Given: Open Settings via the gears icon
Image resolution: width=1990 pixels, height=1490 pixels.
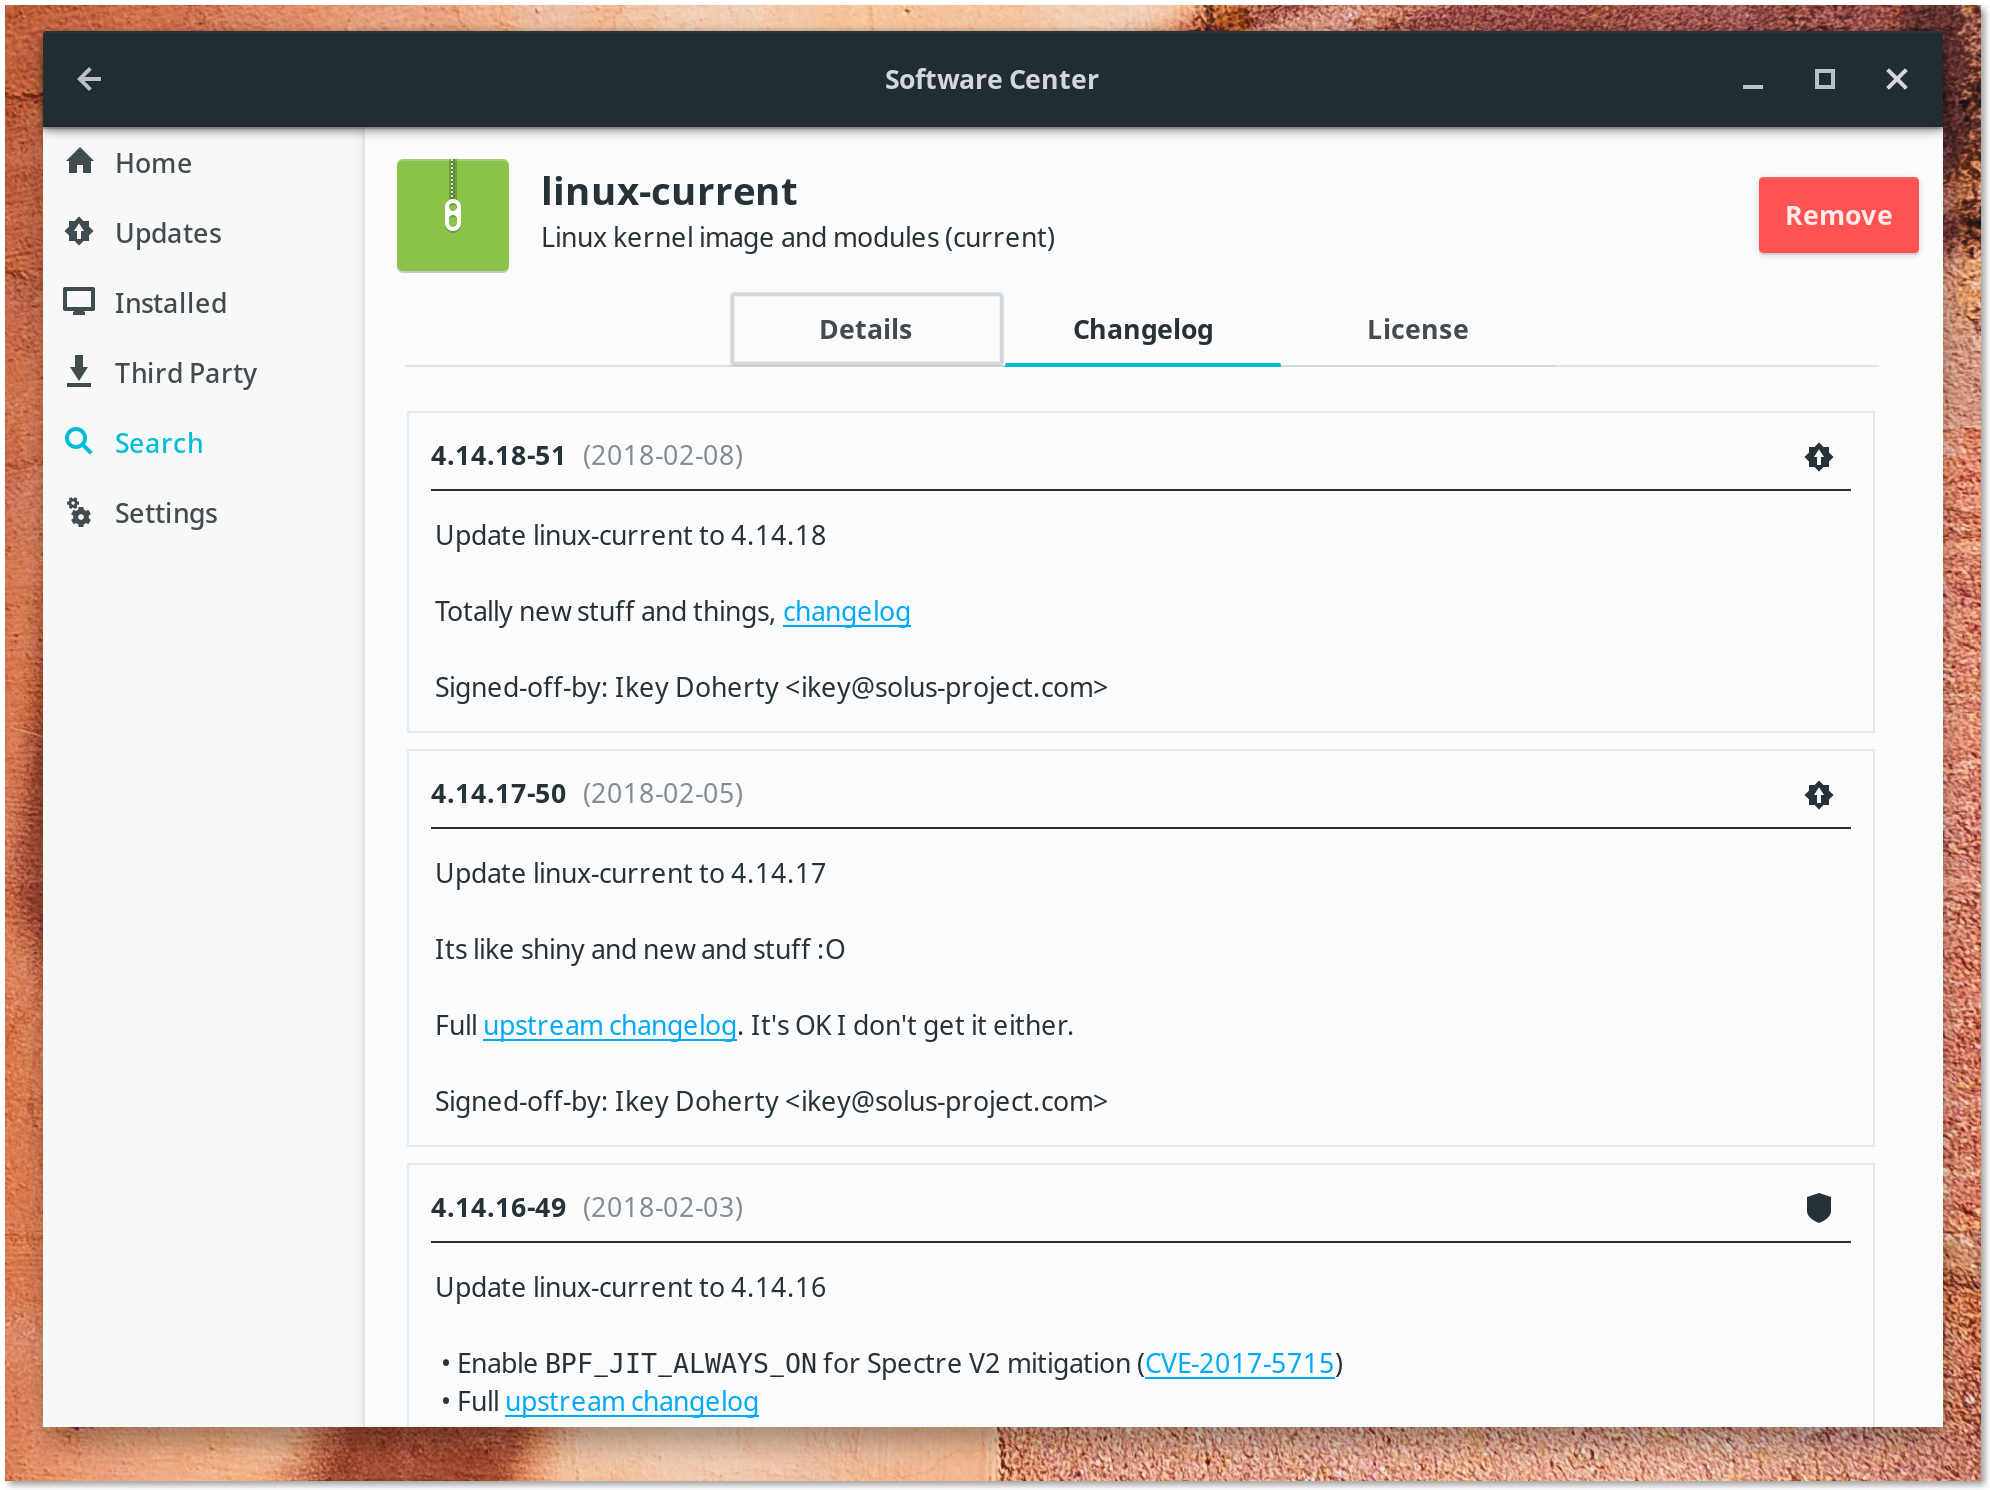Looking at the screenshot, I should coord(80,512).
